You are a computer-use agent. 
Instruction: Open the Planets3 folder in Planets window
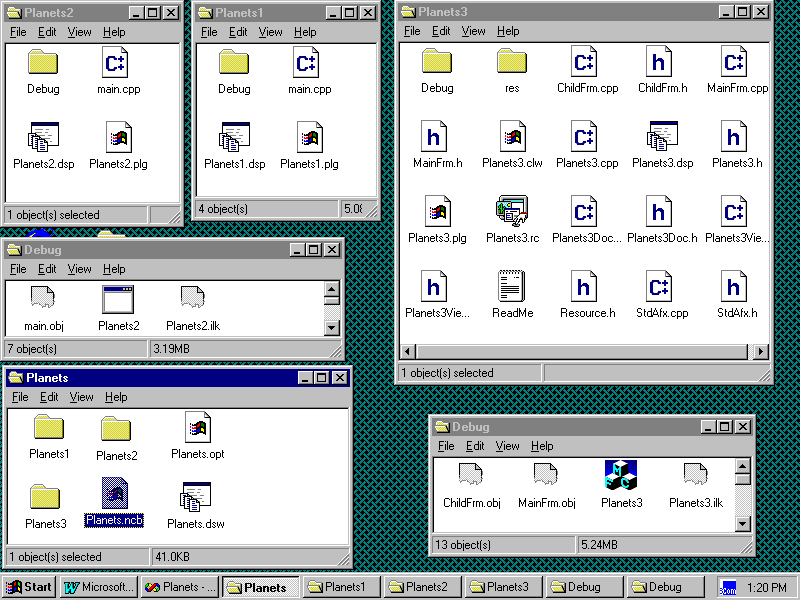[46, 497]
